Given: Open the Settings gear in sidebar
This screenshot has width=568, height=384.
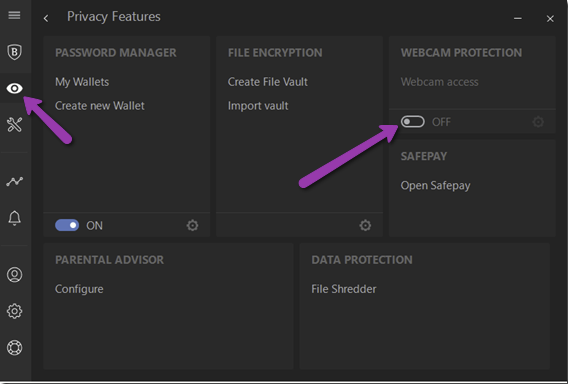Looking at the screenshot, I should (14, 311).
